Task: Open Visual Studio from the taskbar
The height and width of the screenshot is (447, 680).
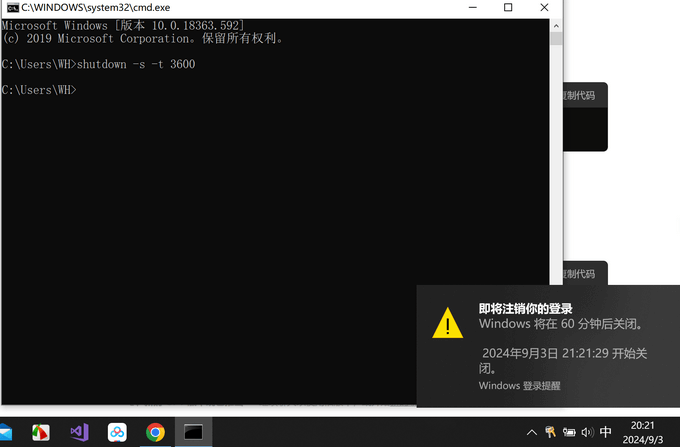Action: [79, 432]
